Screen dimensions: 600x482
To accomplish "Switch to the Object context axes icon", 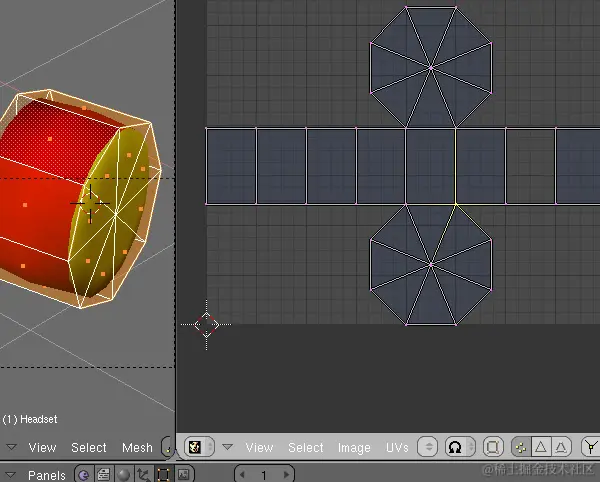I will (x=143, y=475).
